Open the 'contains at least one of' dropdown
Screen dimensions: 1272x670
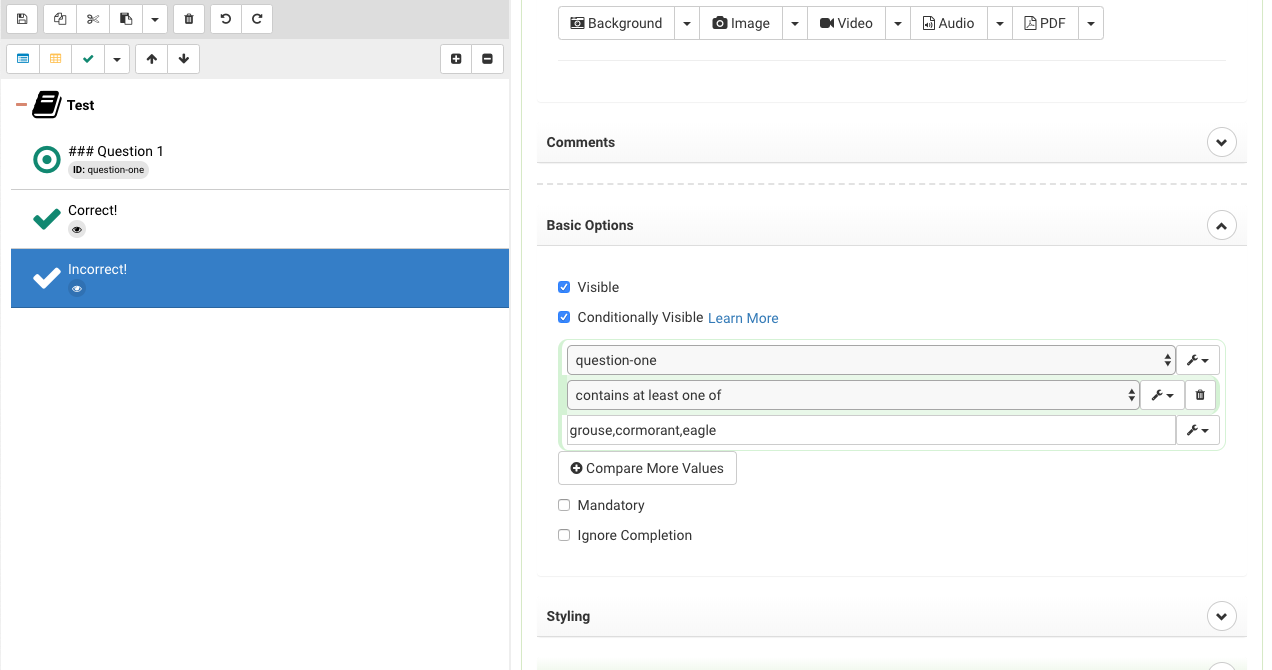[x=852, y=395]
